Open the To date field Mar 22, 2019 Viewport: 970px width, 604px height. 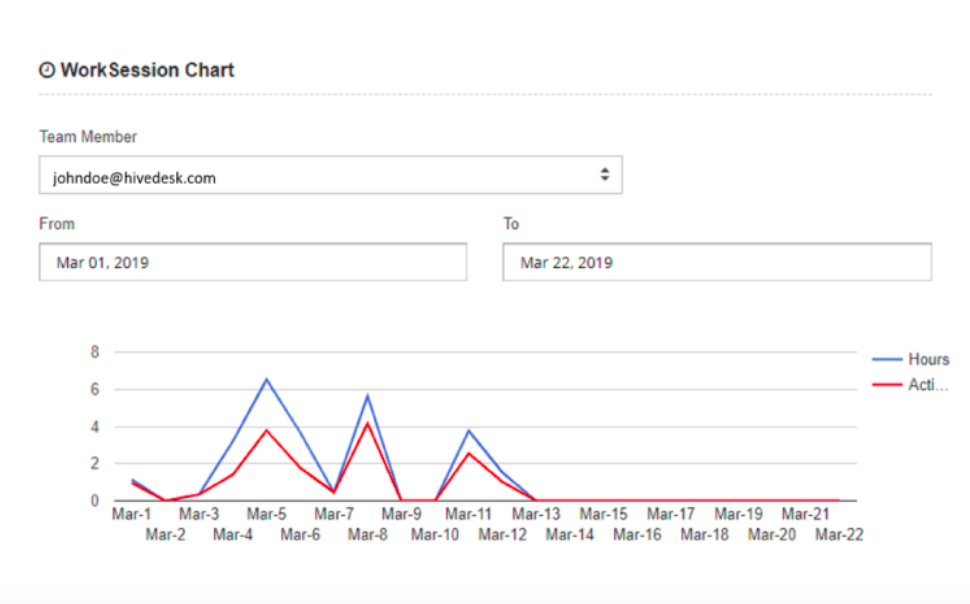pos(717,262)
